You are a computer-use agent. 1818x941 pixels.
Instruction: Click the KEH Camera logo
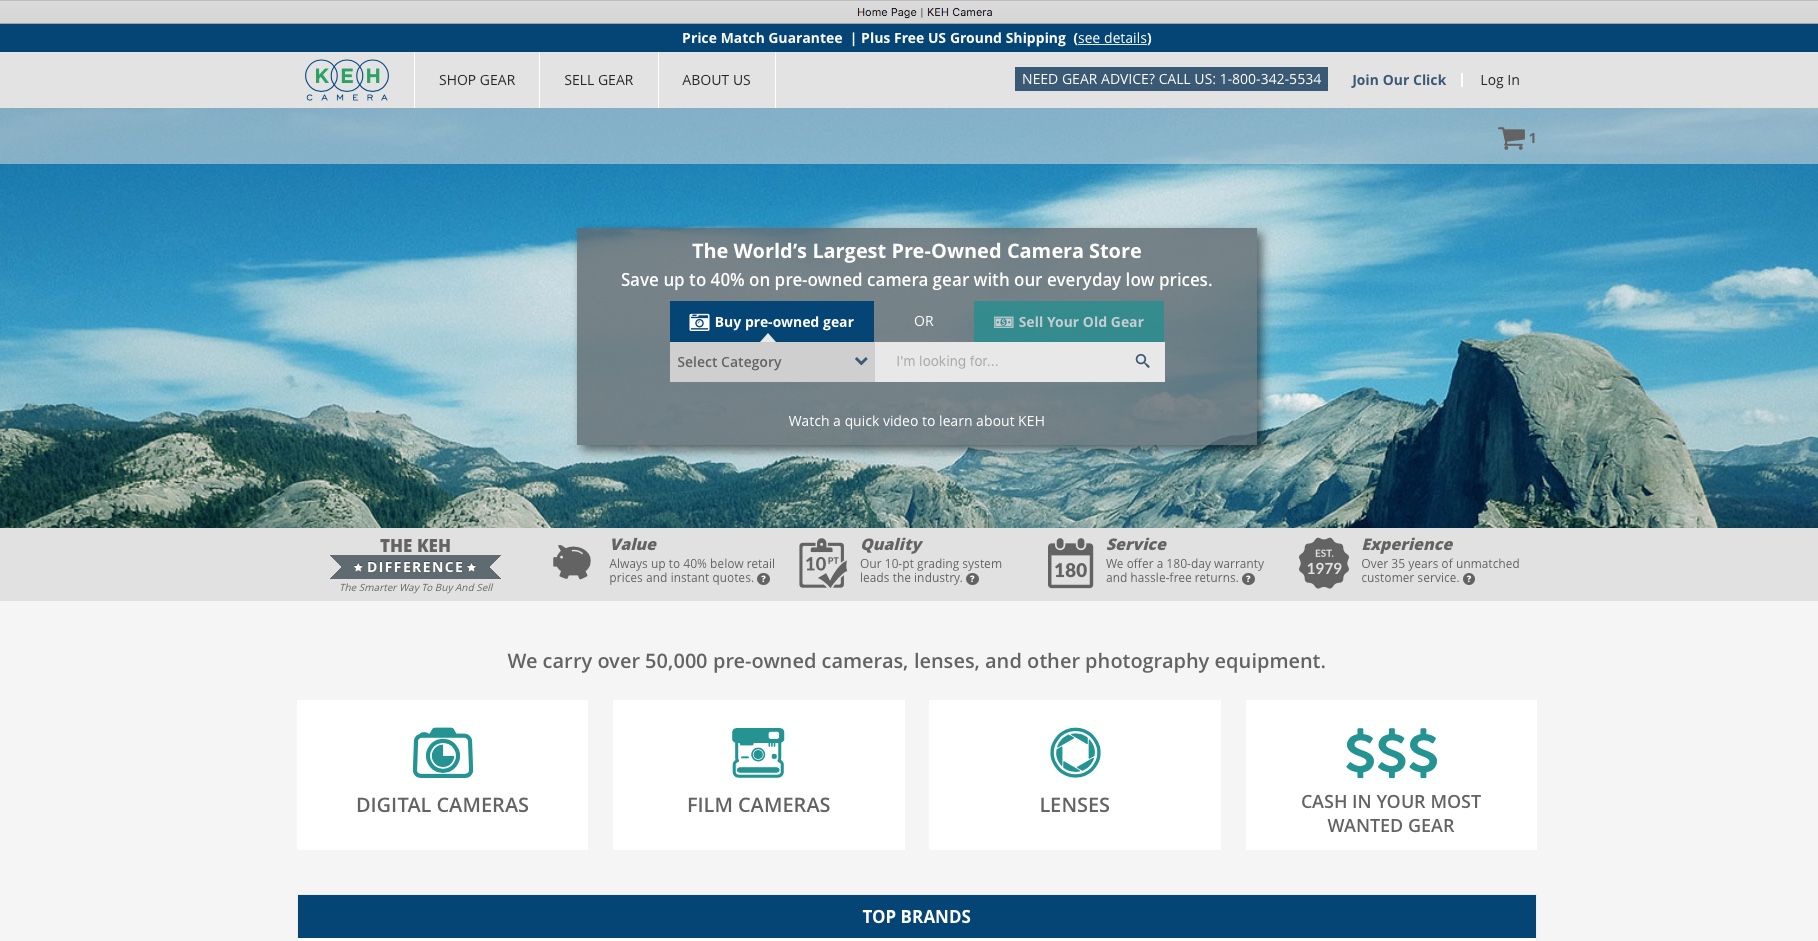coord(347,80)
